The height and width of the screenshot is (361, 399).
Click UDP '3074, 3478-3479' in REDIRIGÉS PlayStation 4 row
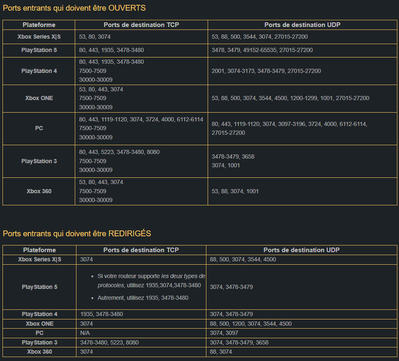point(231,314)
